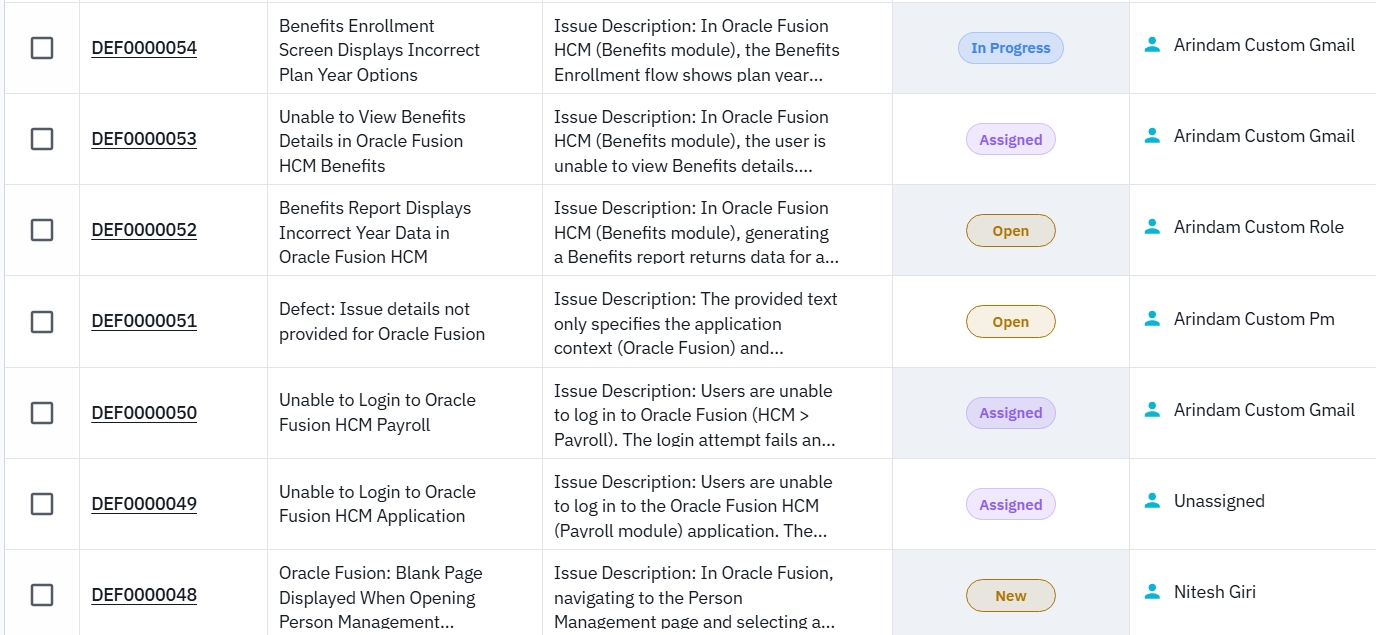
Task: Click Open badge for DEF0000052
Action: (x=1011, y=231)
